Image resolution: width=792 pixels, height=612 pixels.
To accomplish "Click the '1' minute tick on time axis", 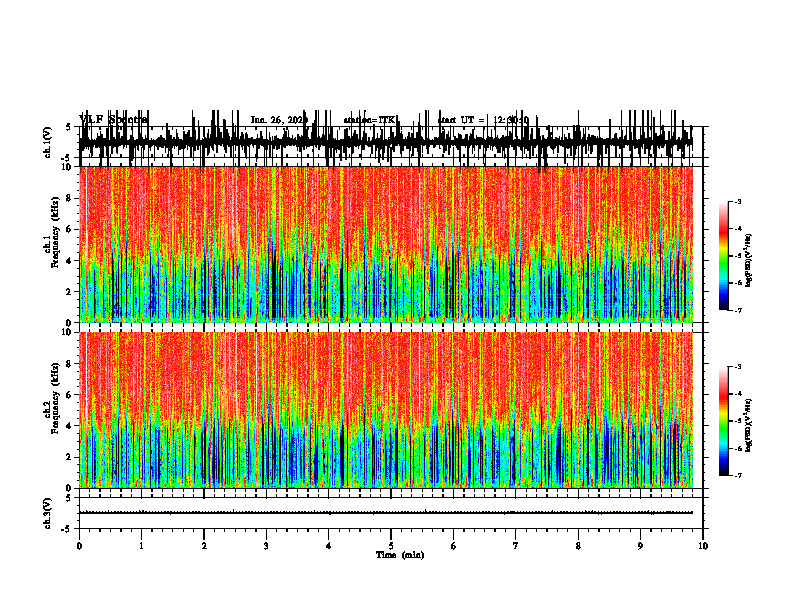I will pos(141,546).
